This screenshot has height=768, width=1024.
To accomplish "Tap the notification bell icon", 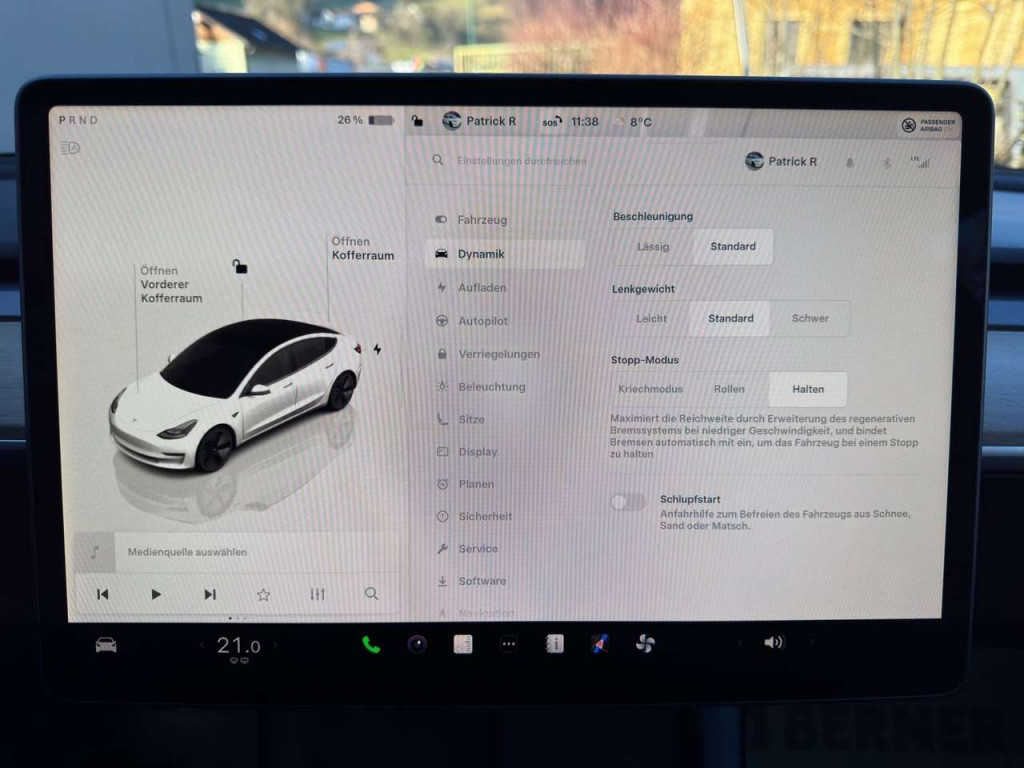I will point(850,162).
